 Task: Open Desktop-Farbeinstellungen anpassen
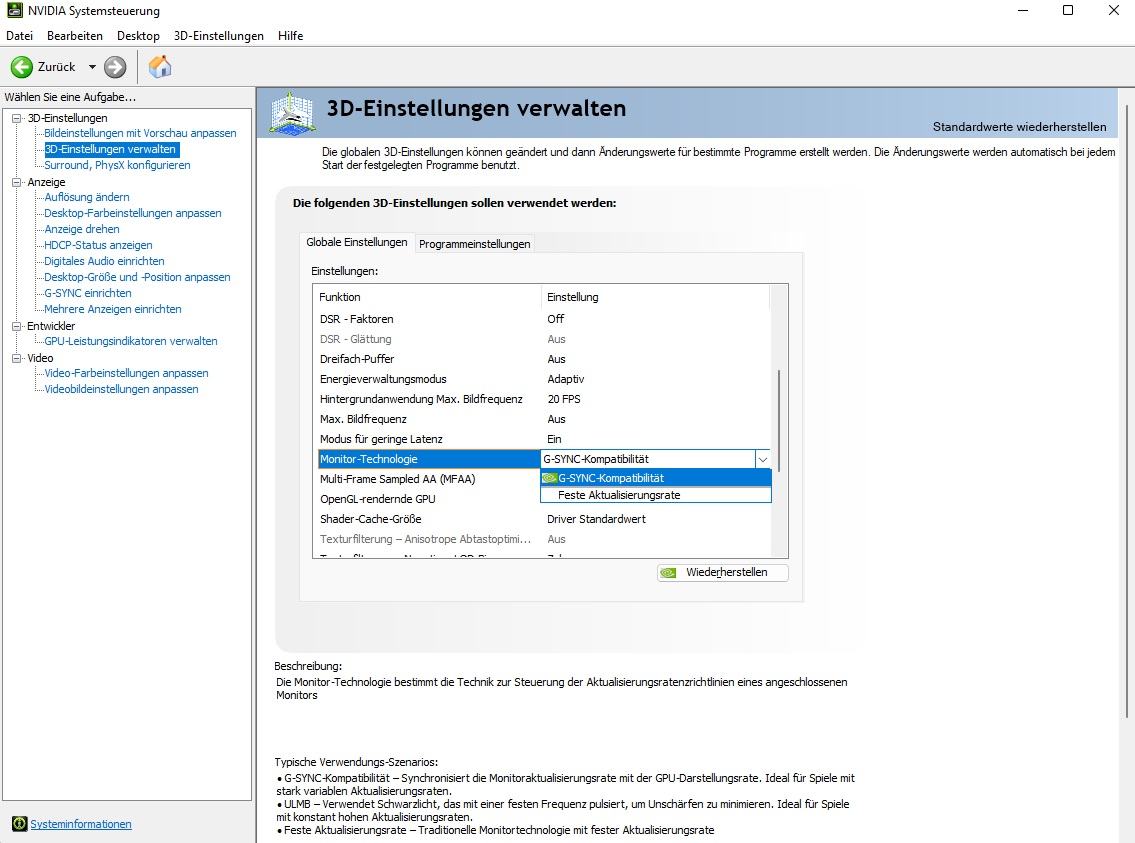tap(132, 213)
